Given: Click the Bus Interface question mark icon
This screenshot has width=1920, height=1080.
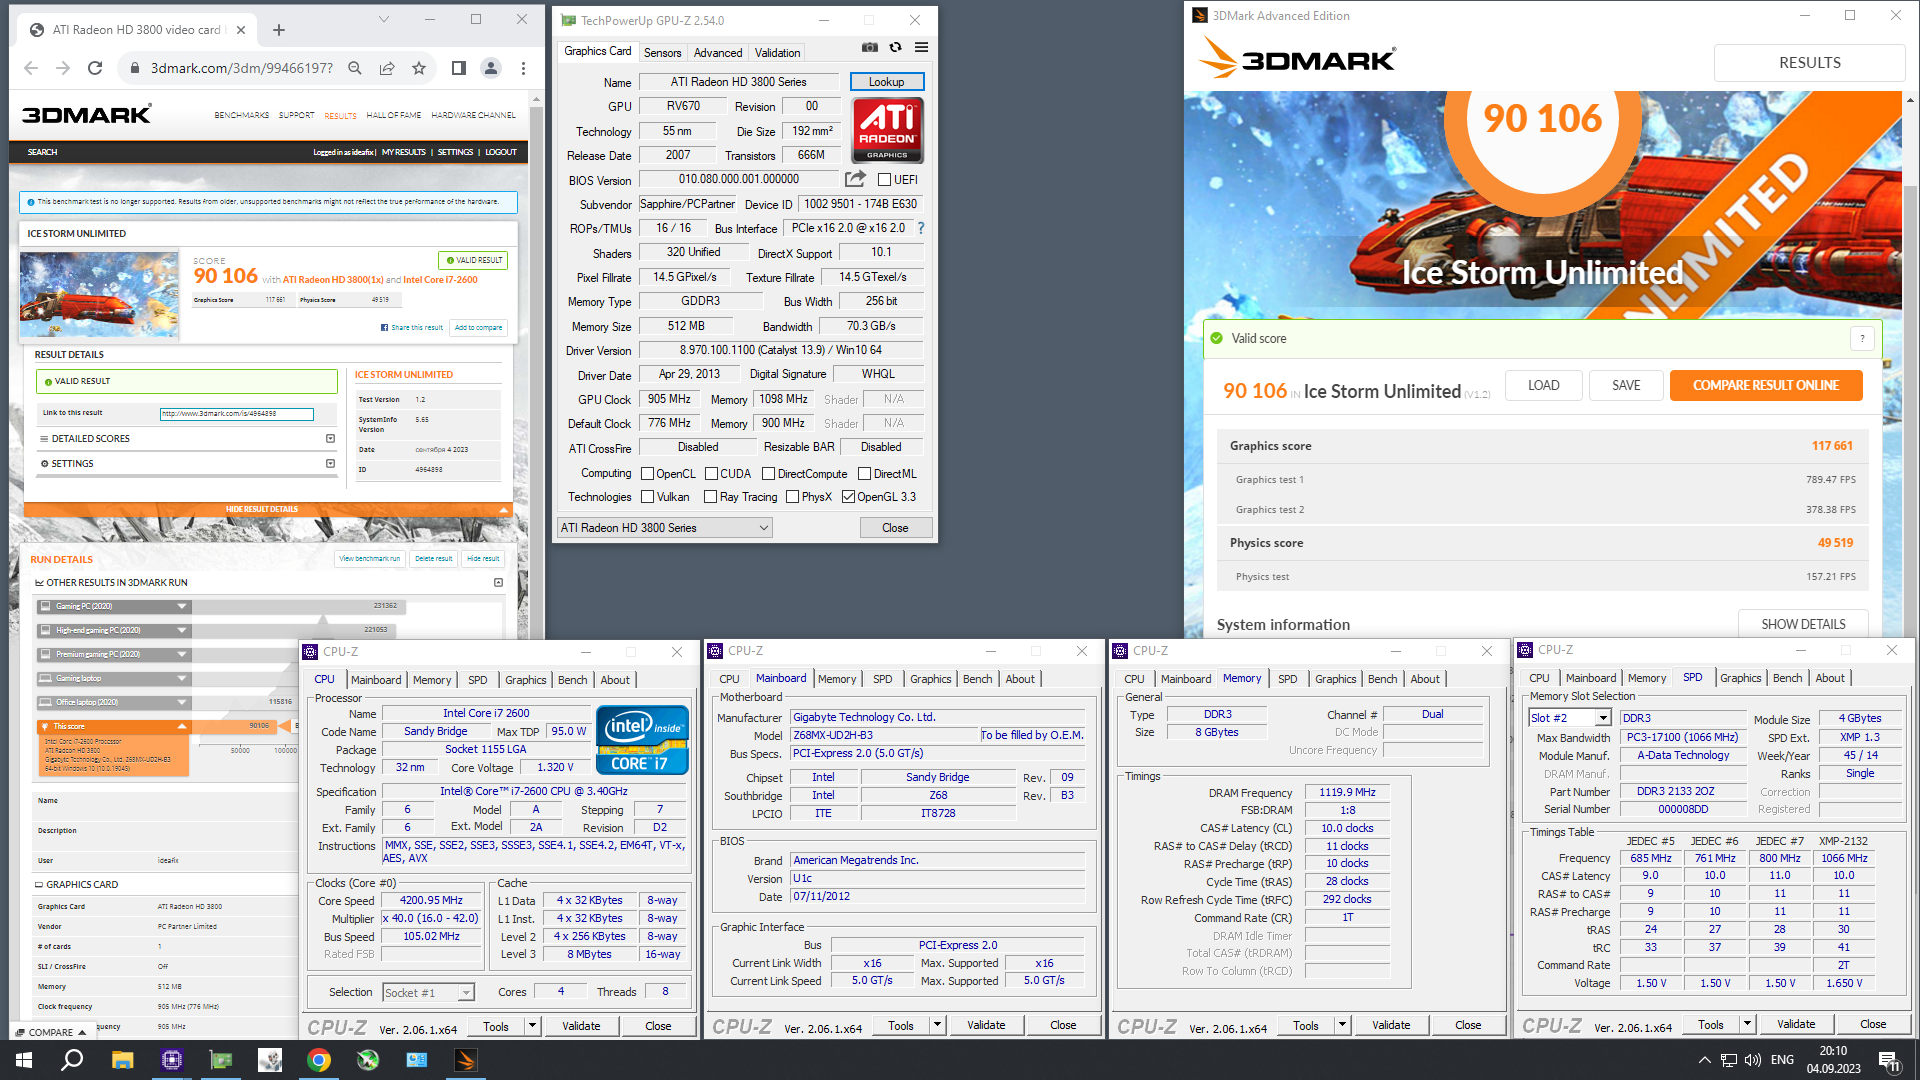Looking at the screenshot, I should pos(921,228).
